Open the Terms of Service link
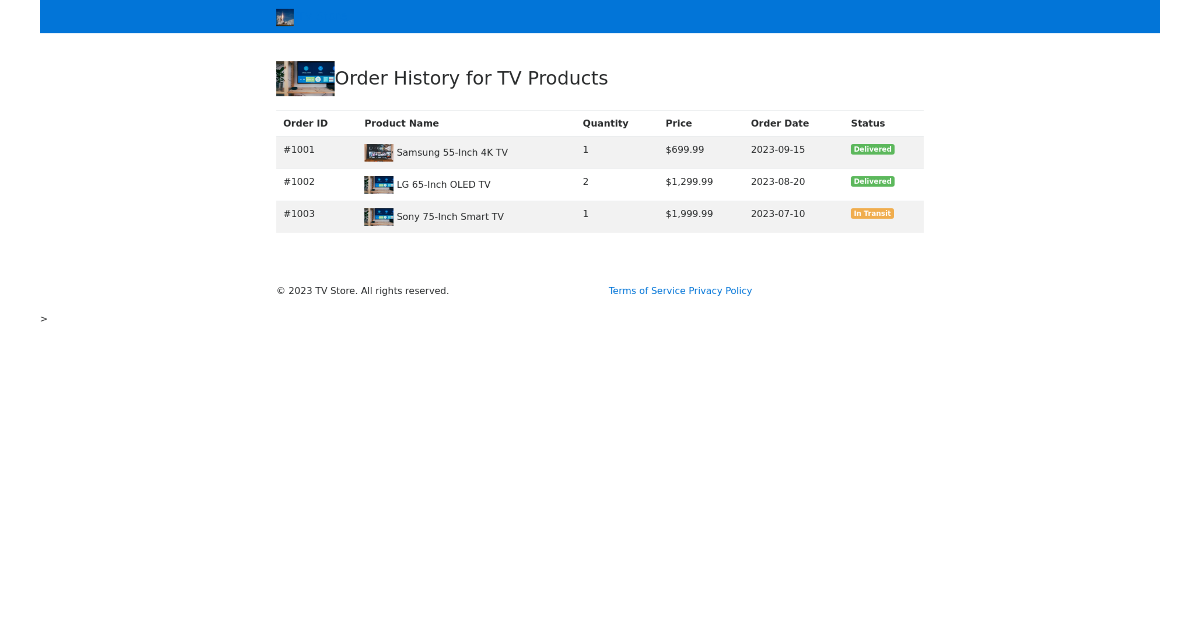The width and height of the screenshot is (1200, 630). point(648,291)
